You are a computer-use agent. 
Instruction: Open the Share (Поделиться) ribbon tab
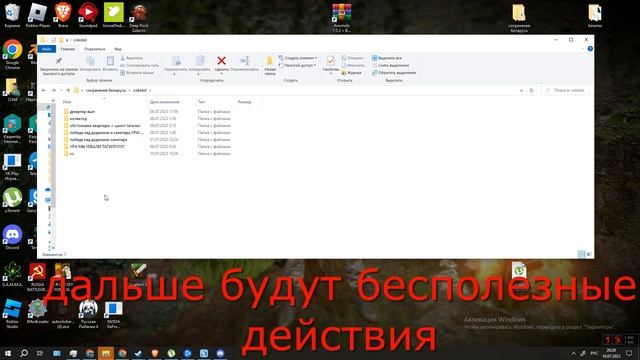click(95, 49)
